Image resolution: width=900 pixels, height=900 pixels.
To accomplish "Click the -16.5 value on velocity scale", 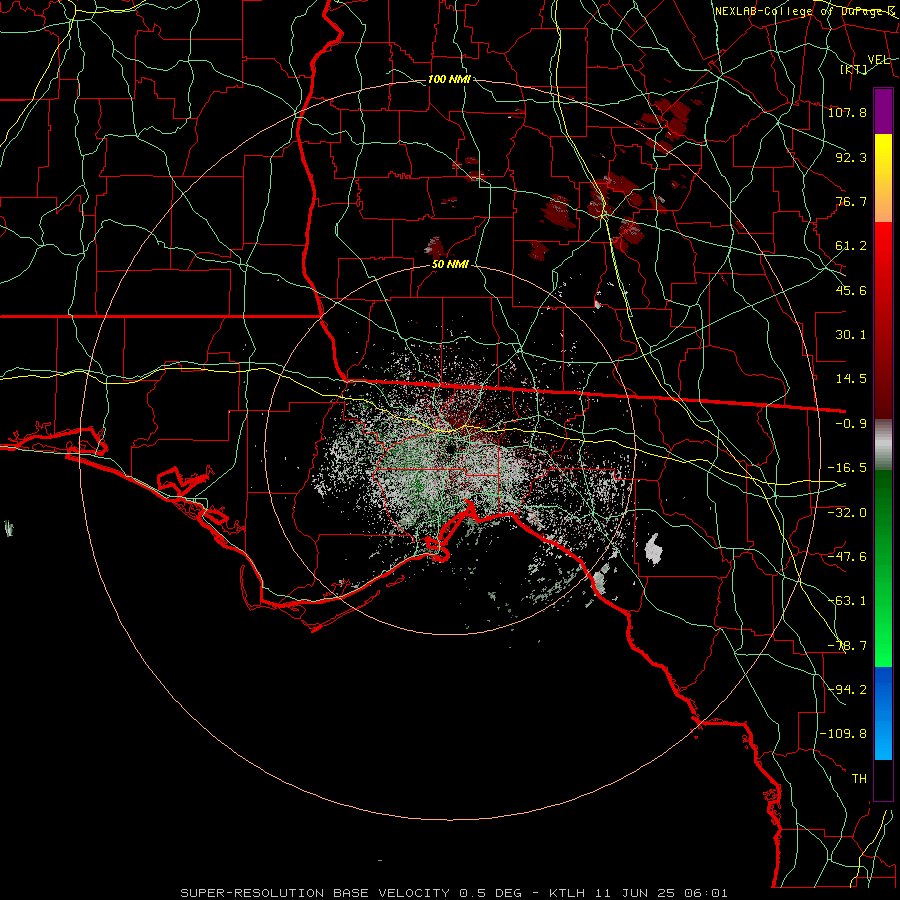I will click(x=847, y=468).
